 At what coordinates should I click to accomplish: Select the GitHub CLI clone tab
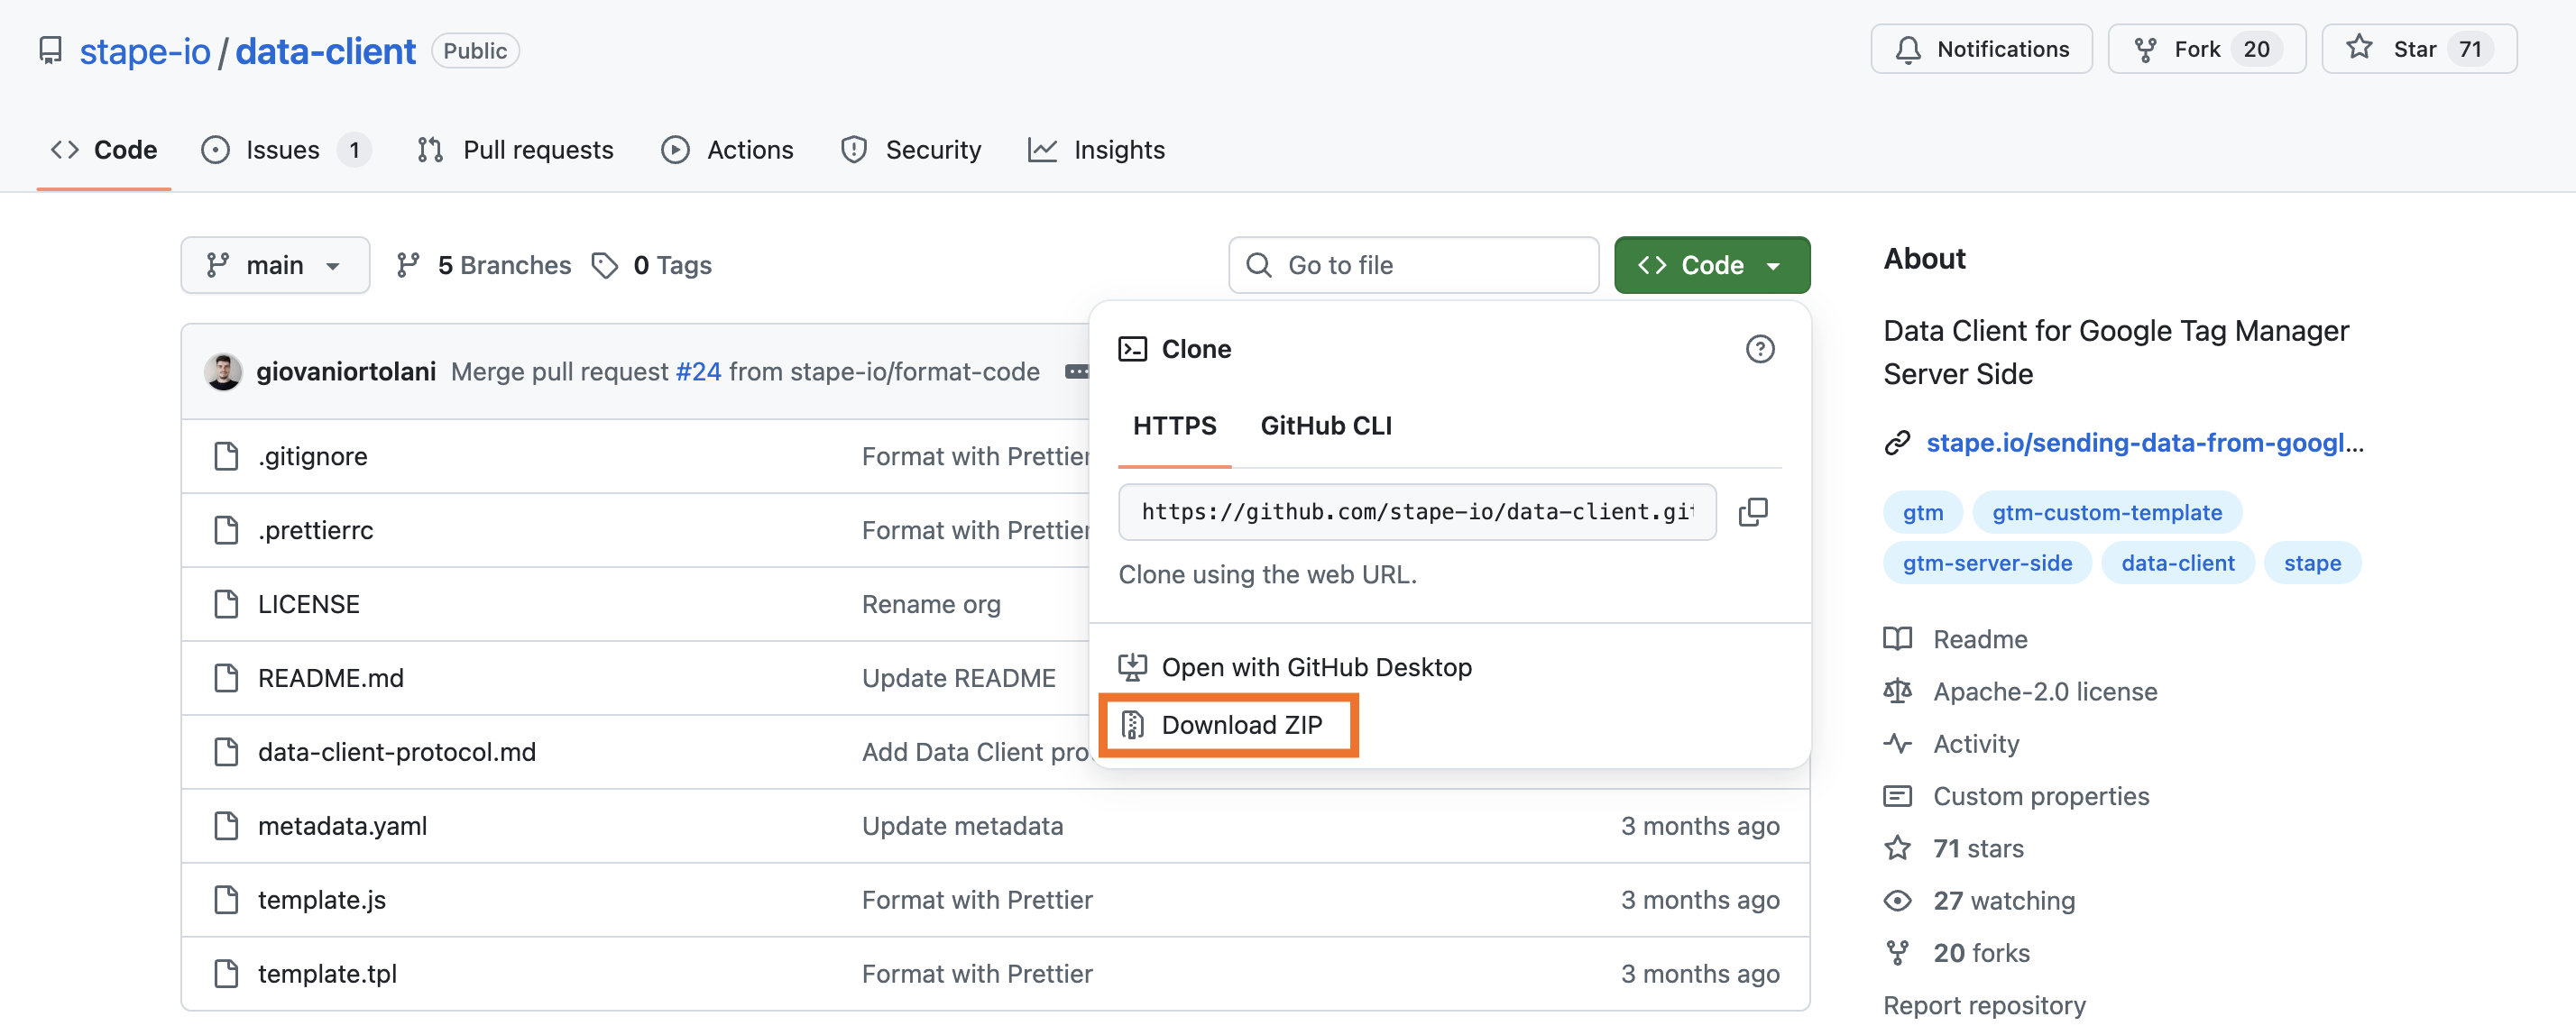1325,426
